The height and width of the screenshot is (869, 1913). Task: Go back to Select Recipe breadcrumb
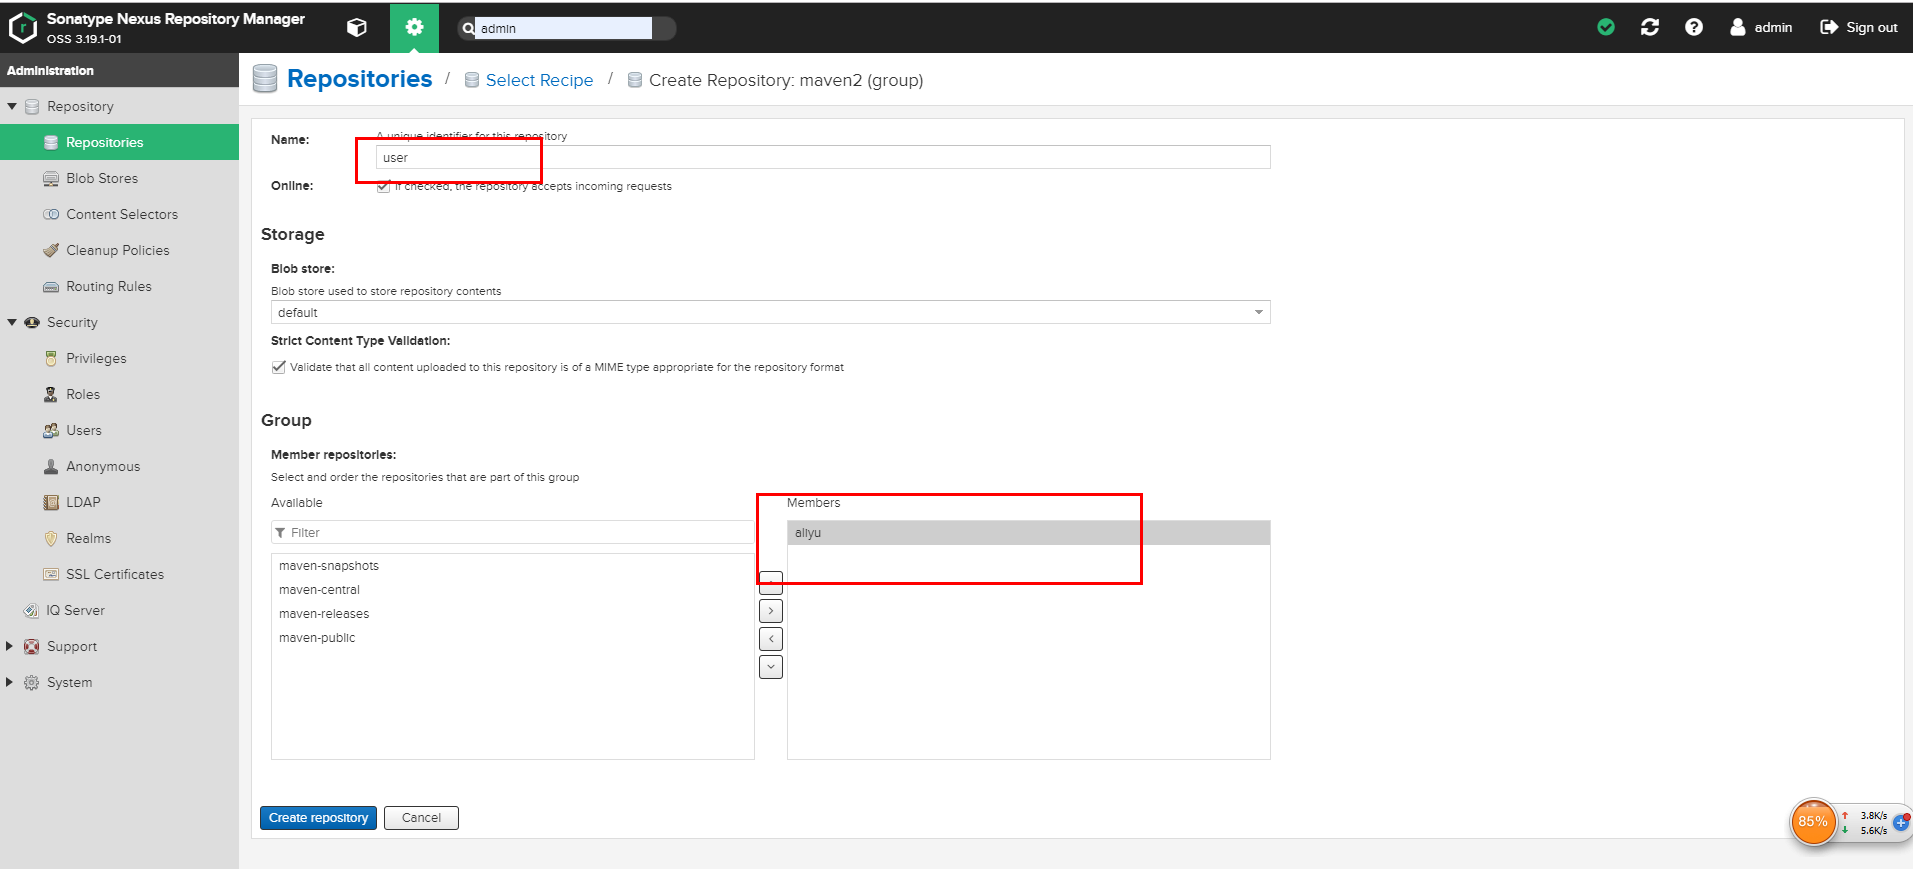[x=539, y=80]
